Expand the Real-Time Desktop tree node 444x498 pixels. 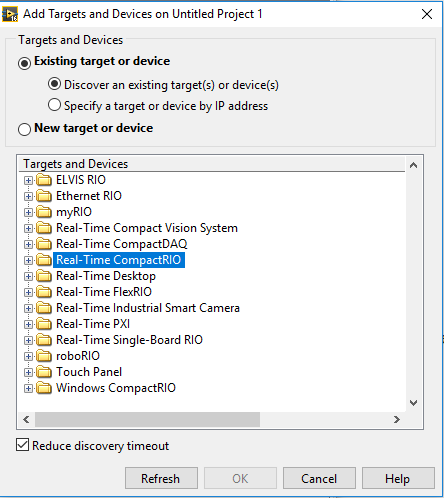[28, 276]
